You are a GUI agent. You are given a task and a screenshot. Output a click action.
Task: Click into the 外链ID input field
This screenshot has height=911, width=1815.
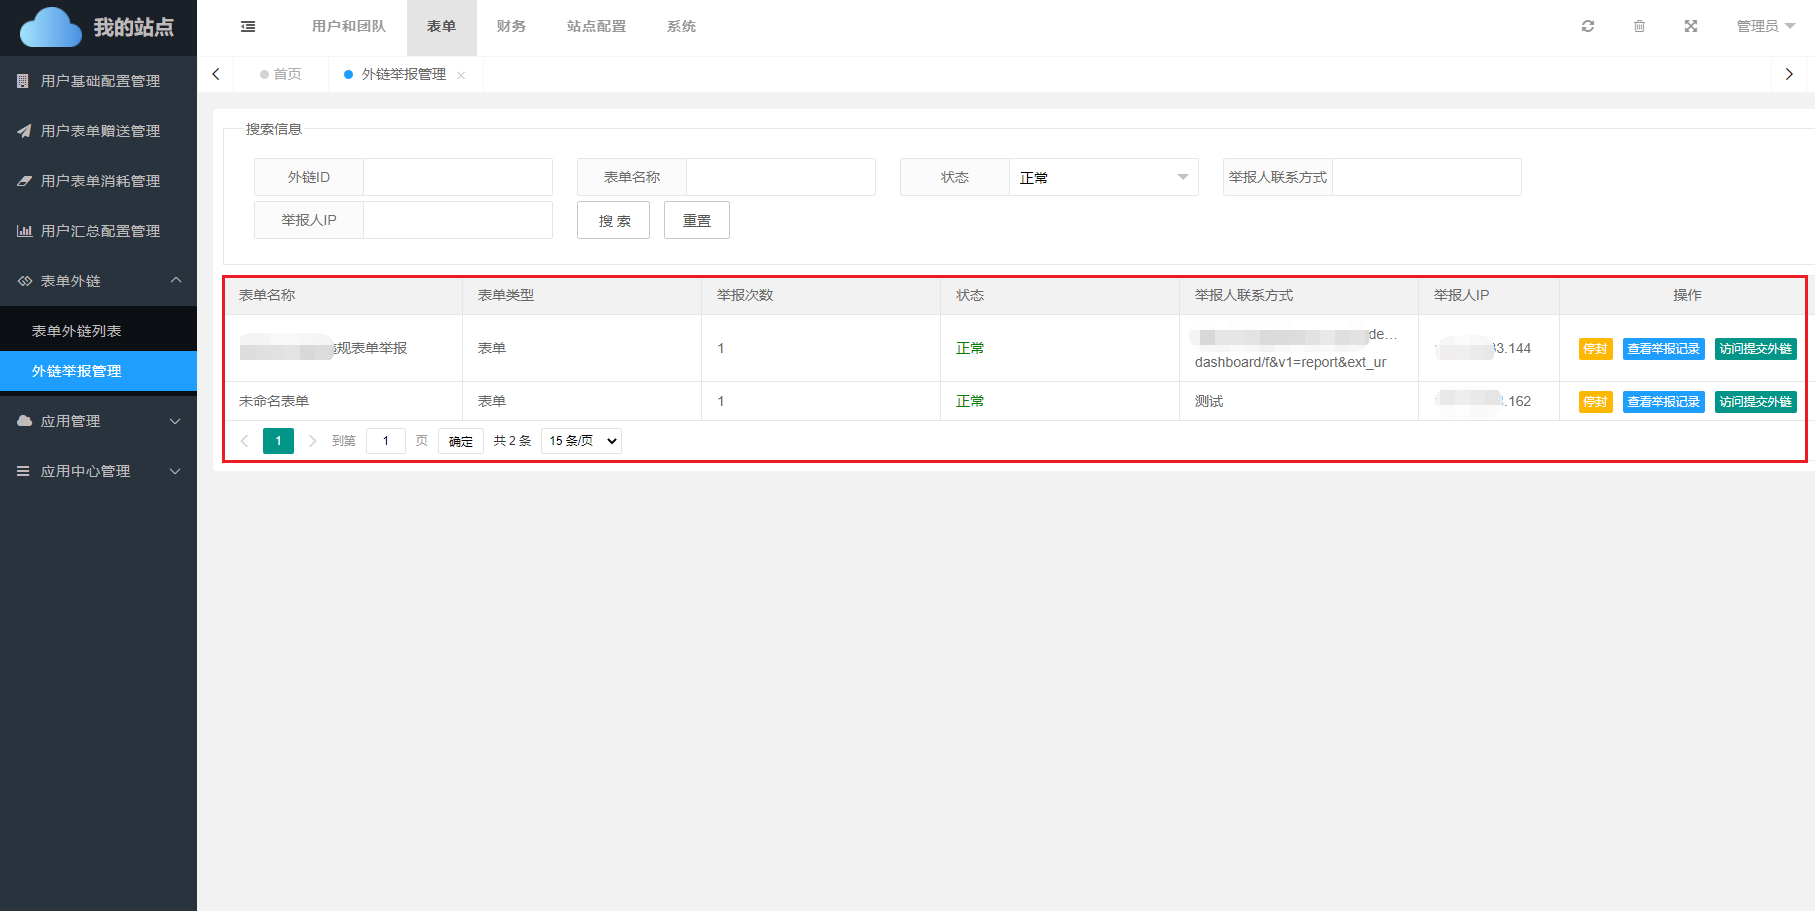click(457, 177)
